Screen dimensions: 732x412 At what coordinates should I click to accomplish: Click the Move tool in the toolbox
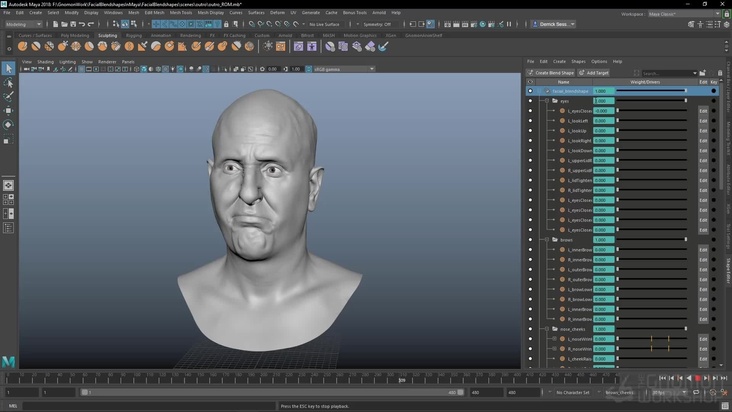(x=8, y=111)
